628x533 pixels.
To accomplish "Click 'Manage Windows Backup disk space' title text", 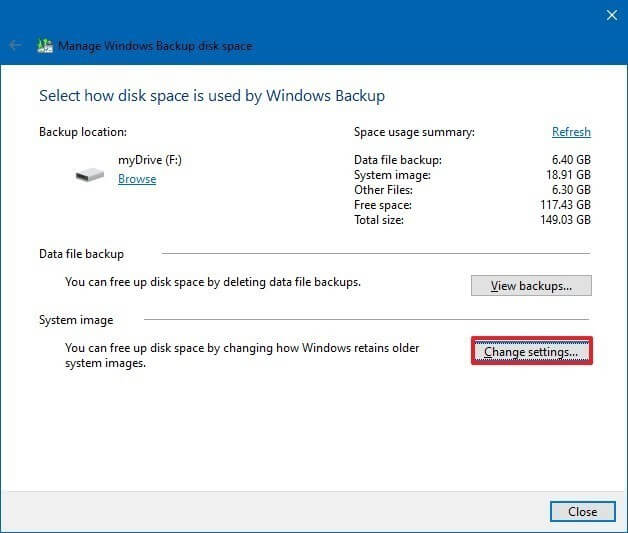I will 155,46.
